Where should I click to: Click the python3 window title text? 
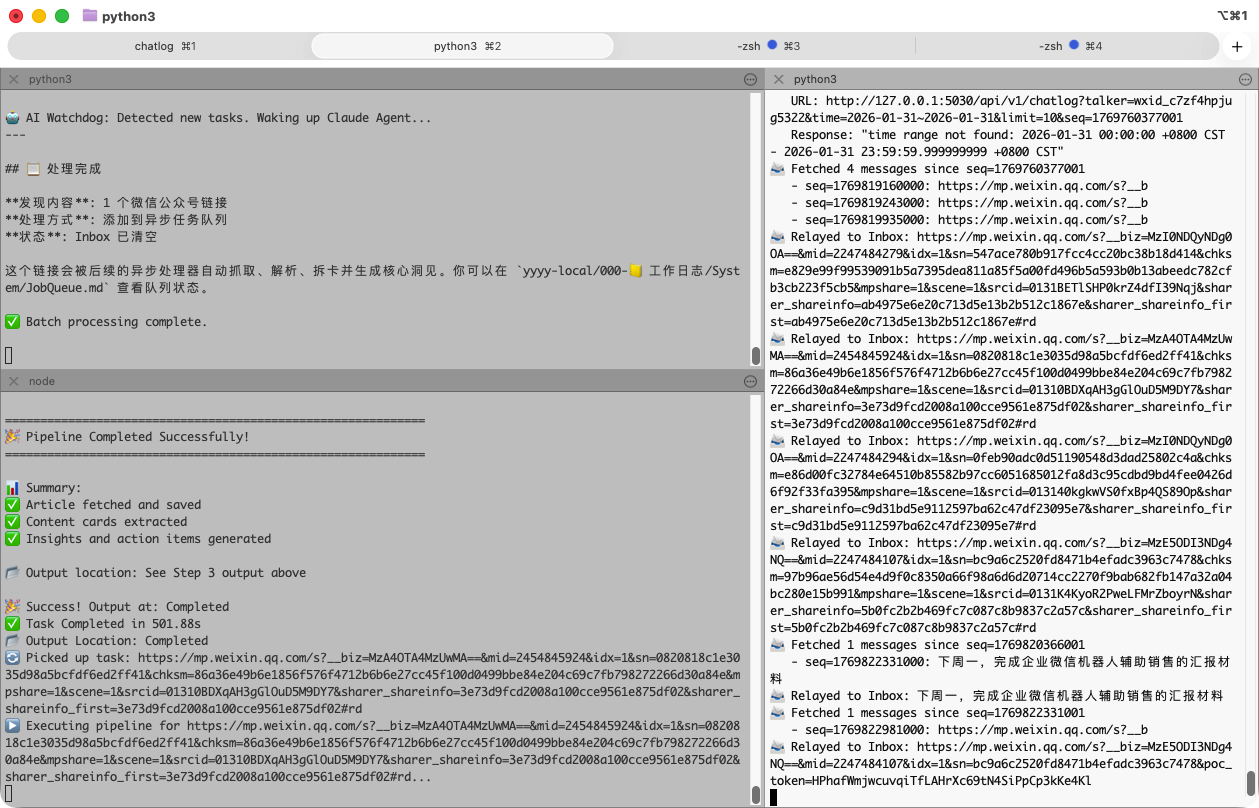click(128, 16)
